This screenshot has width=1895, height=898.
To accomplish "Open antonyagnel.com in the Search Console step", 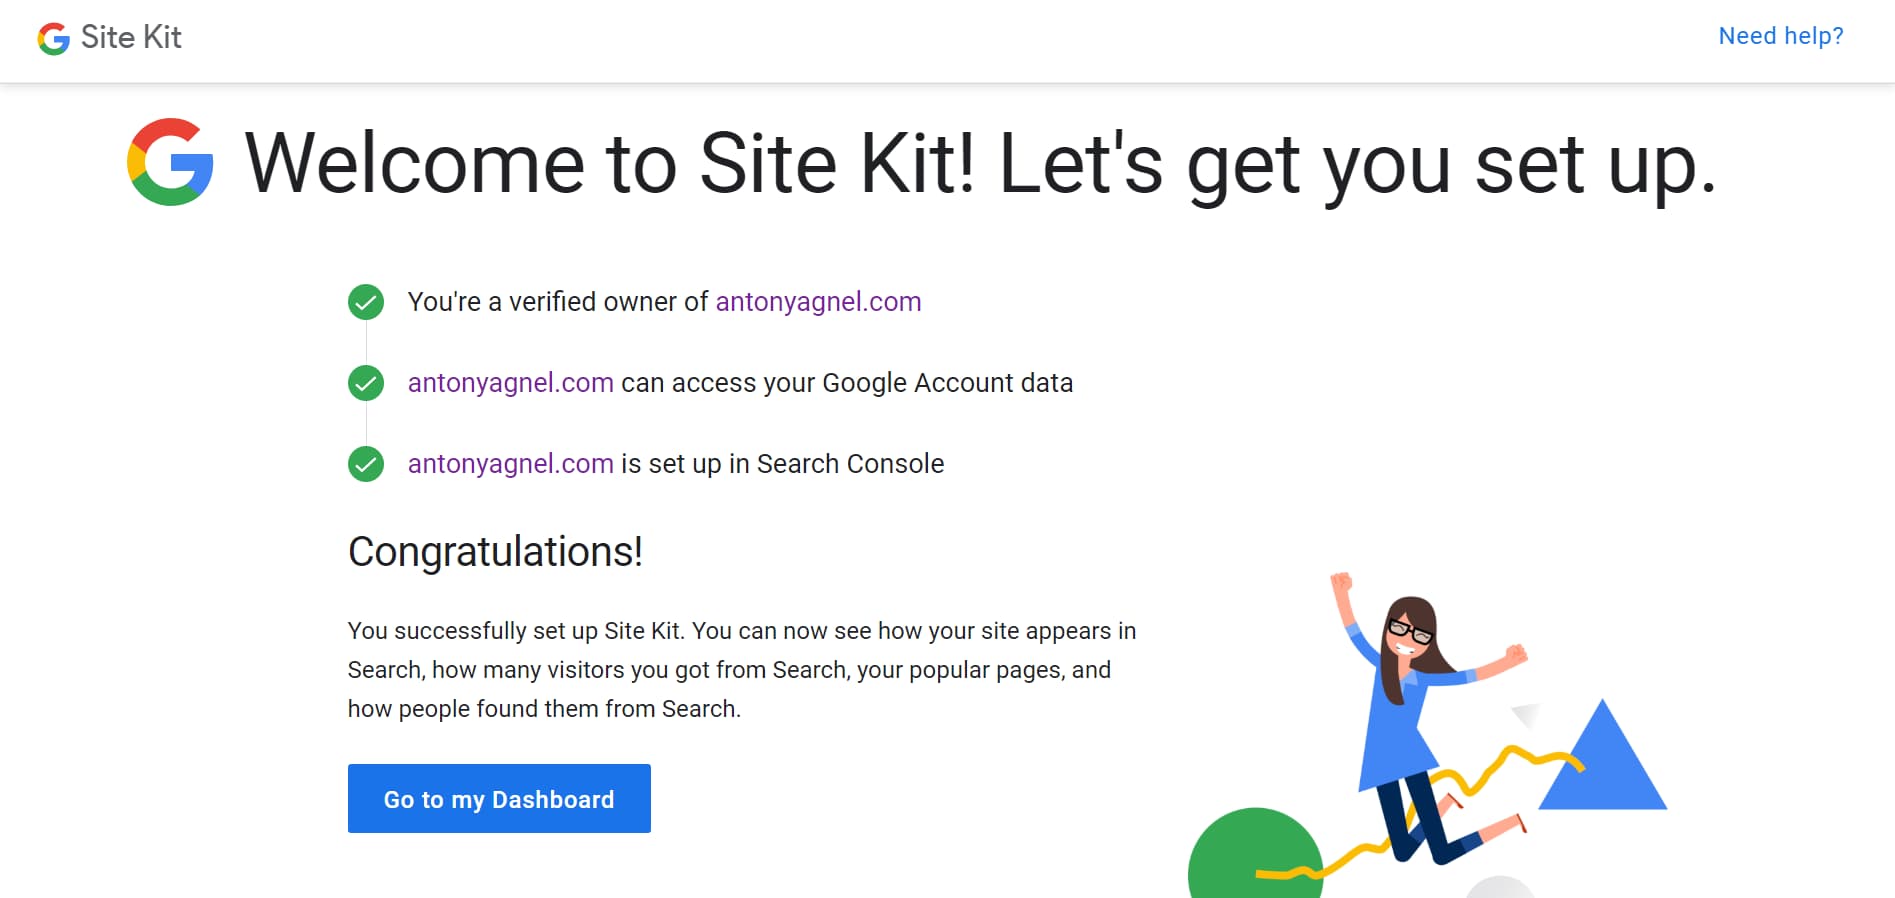I will tap(511, 463).
